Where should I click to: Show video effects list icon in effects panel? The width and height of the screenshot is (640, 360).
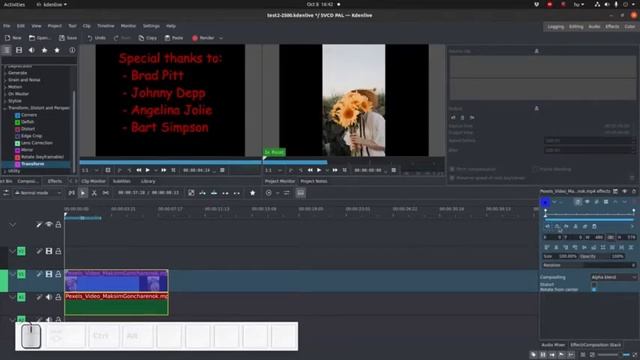pyautogui.click(x=19, y=50)
